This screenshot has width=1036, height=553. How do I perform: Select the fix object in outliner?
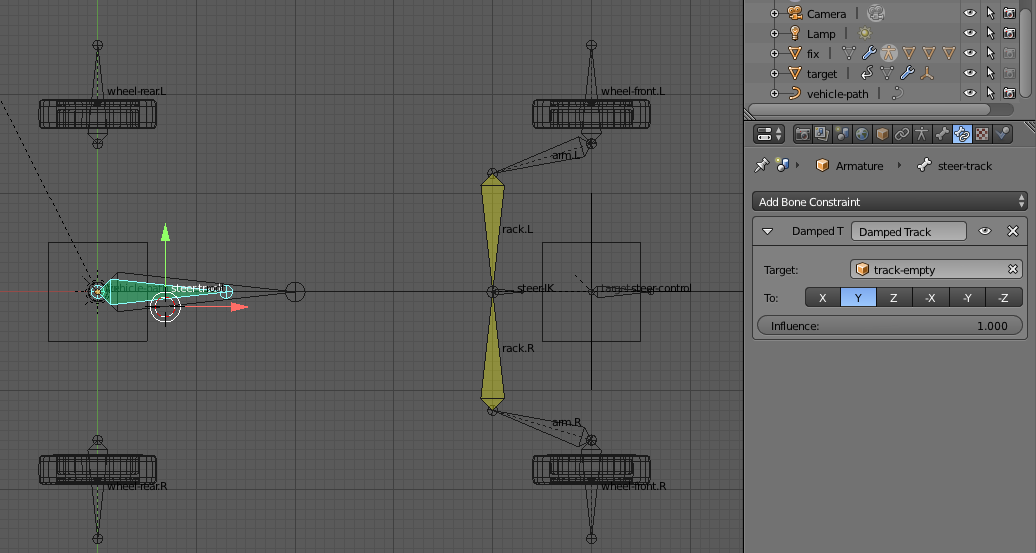(813, 53)
